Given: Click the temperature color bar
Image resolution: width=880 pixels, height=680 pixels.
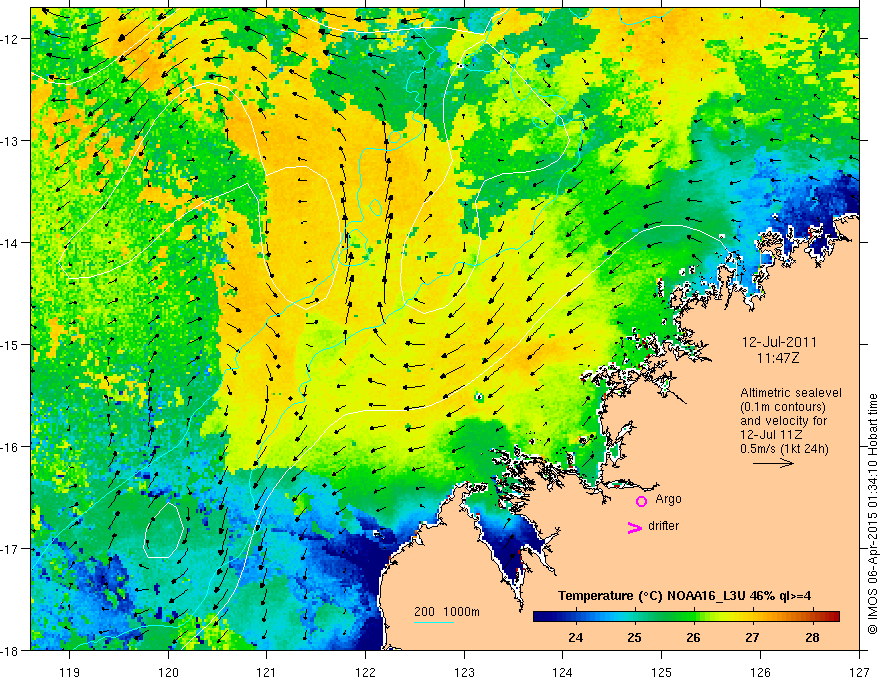Looking at the screenshot, I should tap(686, 616).
